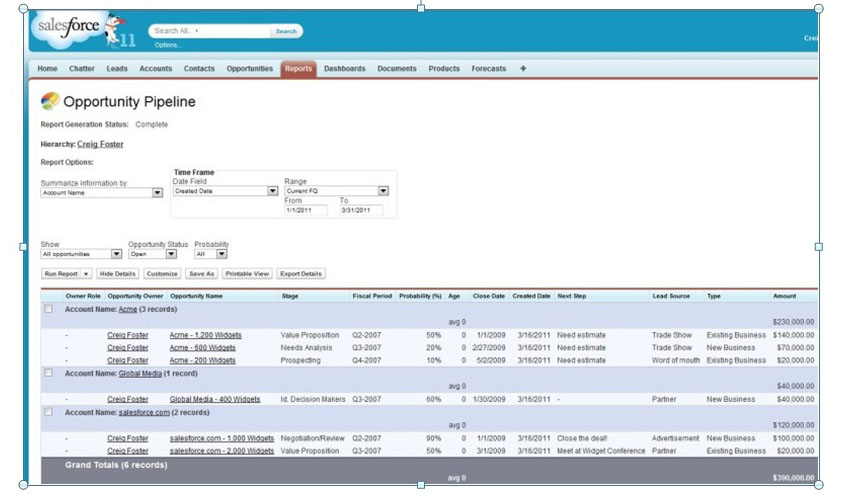Check the Global Media account group checkbox

[x=48, y=373]
